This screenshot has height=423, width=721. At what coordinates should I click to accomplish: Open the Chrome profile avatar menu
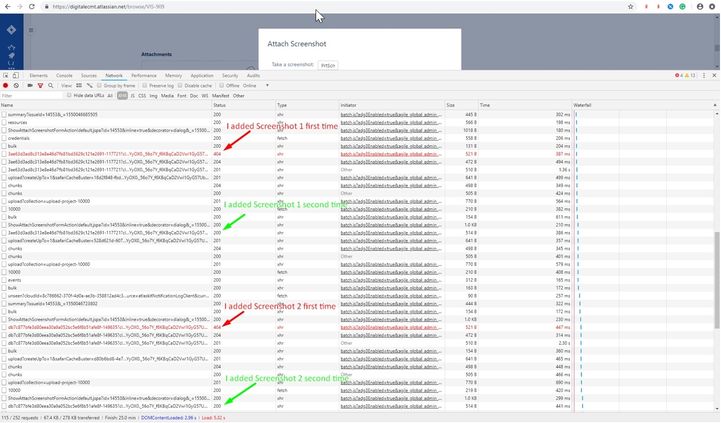coord(700,6)
